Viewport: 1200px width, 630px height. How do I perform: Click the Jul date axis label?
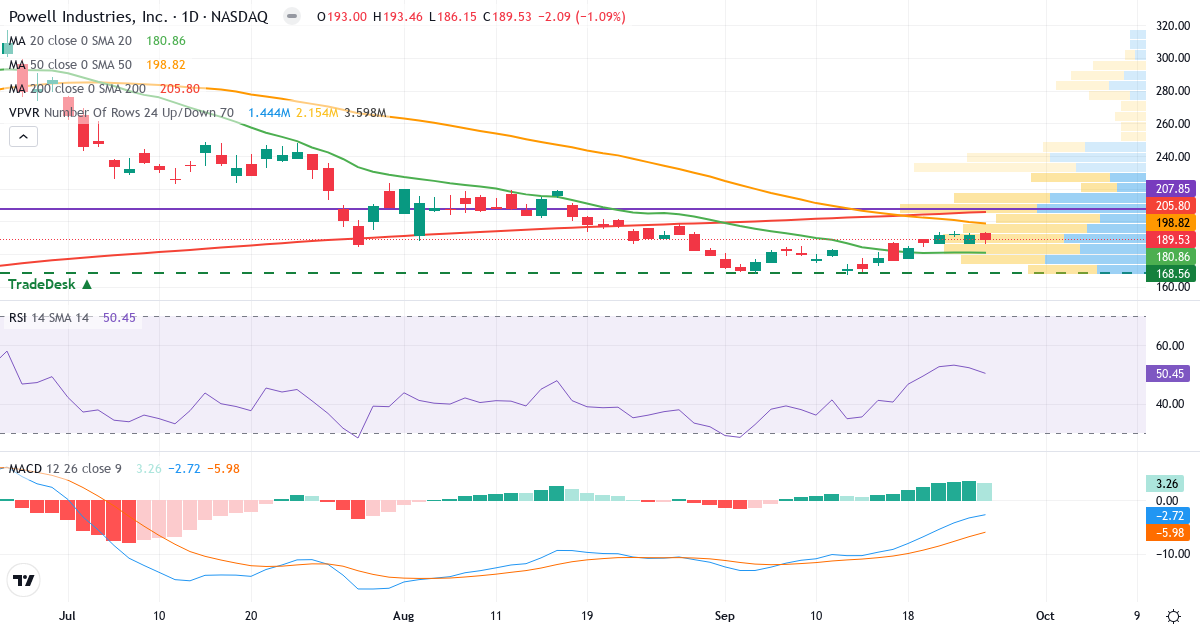click(x=68, y=616)
